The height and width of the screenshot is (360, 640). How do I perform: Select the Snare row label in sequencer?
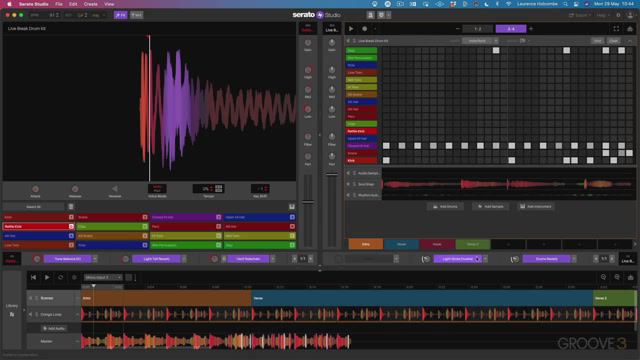point(362,153)
